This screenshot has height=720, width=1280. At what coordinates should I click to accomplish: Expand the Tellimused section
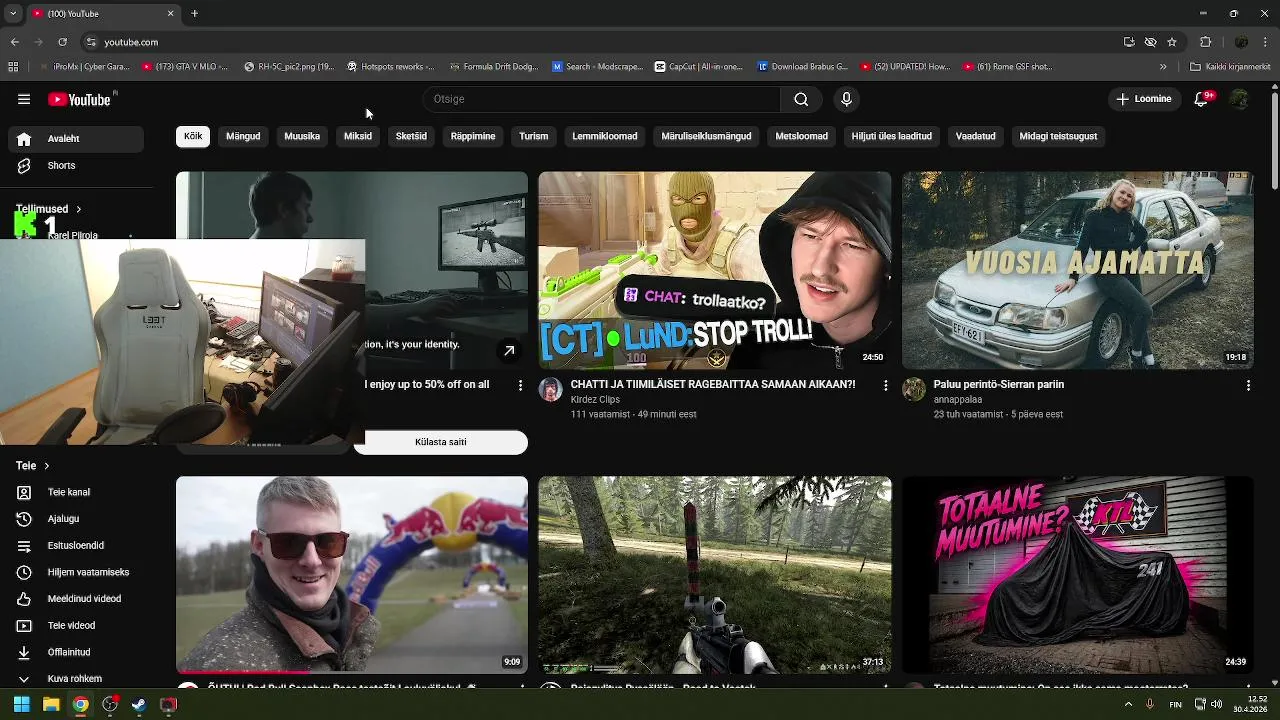point(48,209)
